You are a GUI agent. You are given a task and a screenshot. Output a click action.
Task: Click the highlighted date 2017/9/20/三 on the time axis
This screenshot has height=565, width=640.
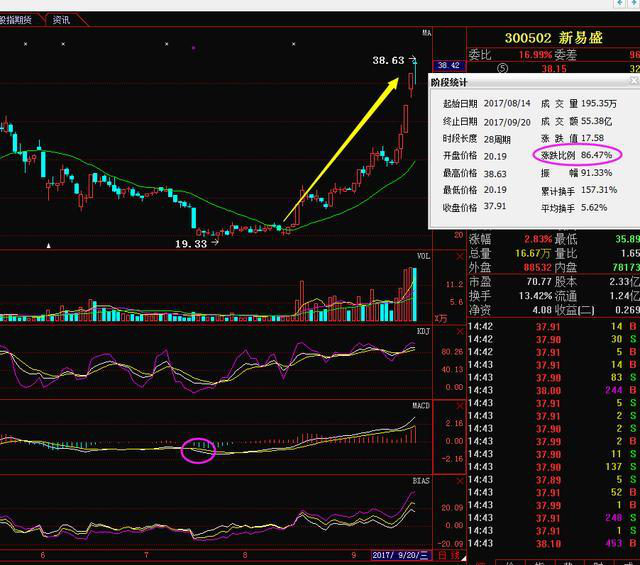[x=400, y=555]
